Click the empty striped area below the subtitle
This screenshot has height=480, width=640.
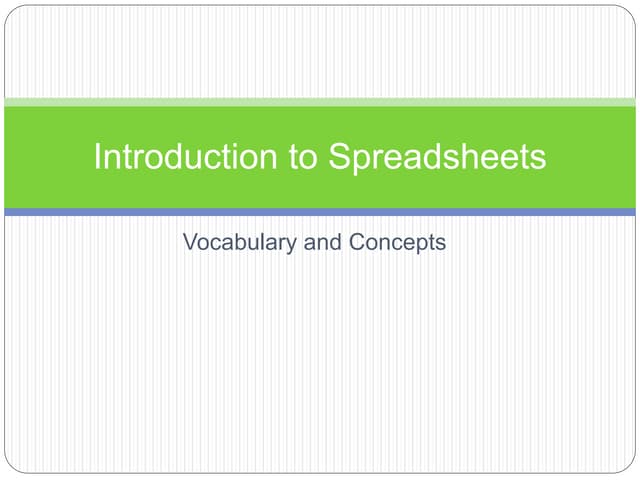click(x=320, y=370)
